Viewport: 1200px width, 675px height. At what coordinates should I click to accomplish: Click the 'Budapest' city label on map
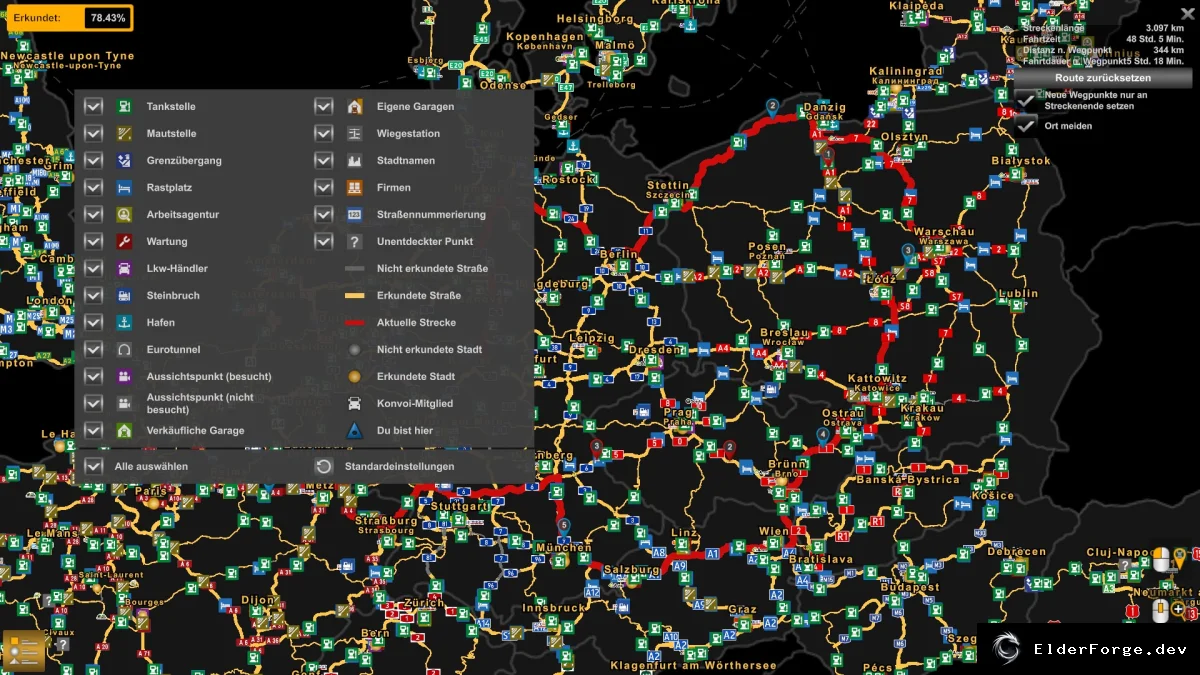tap(909, 587)
